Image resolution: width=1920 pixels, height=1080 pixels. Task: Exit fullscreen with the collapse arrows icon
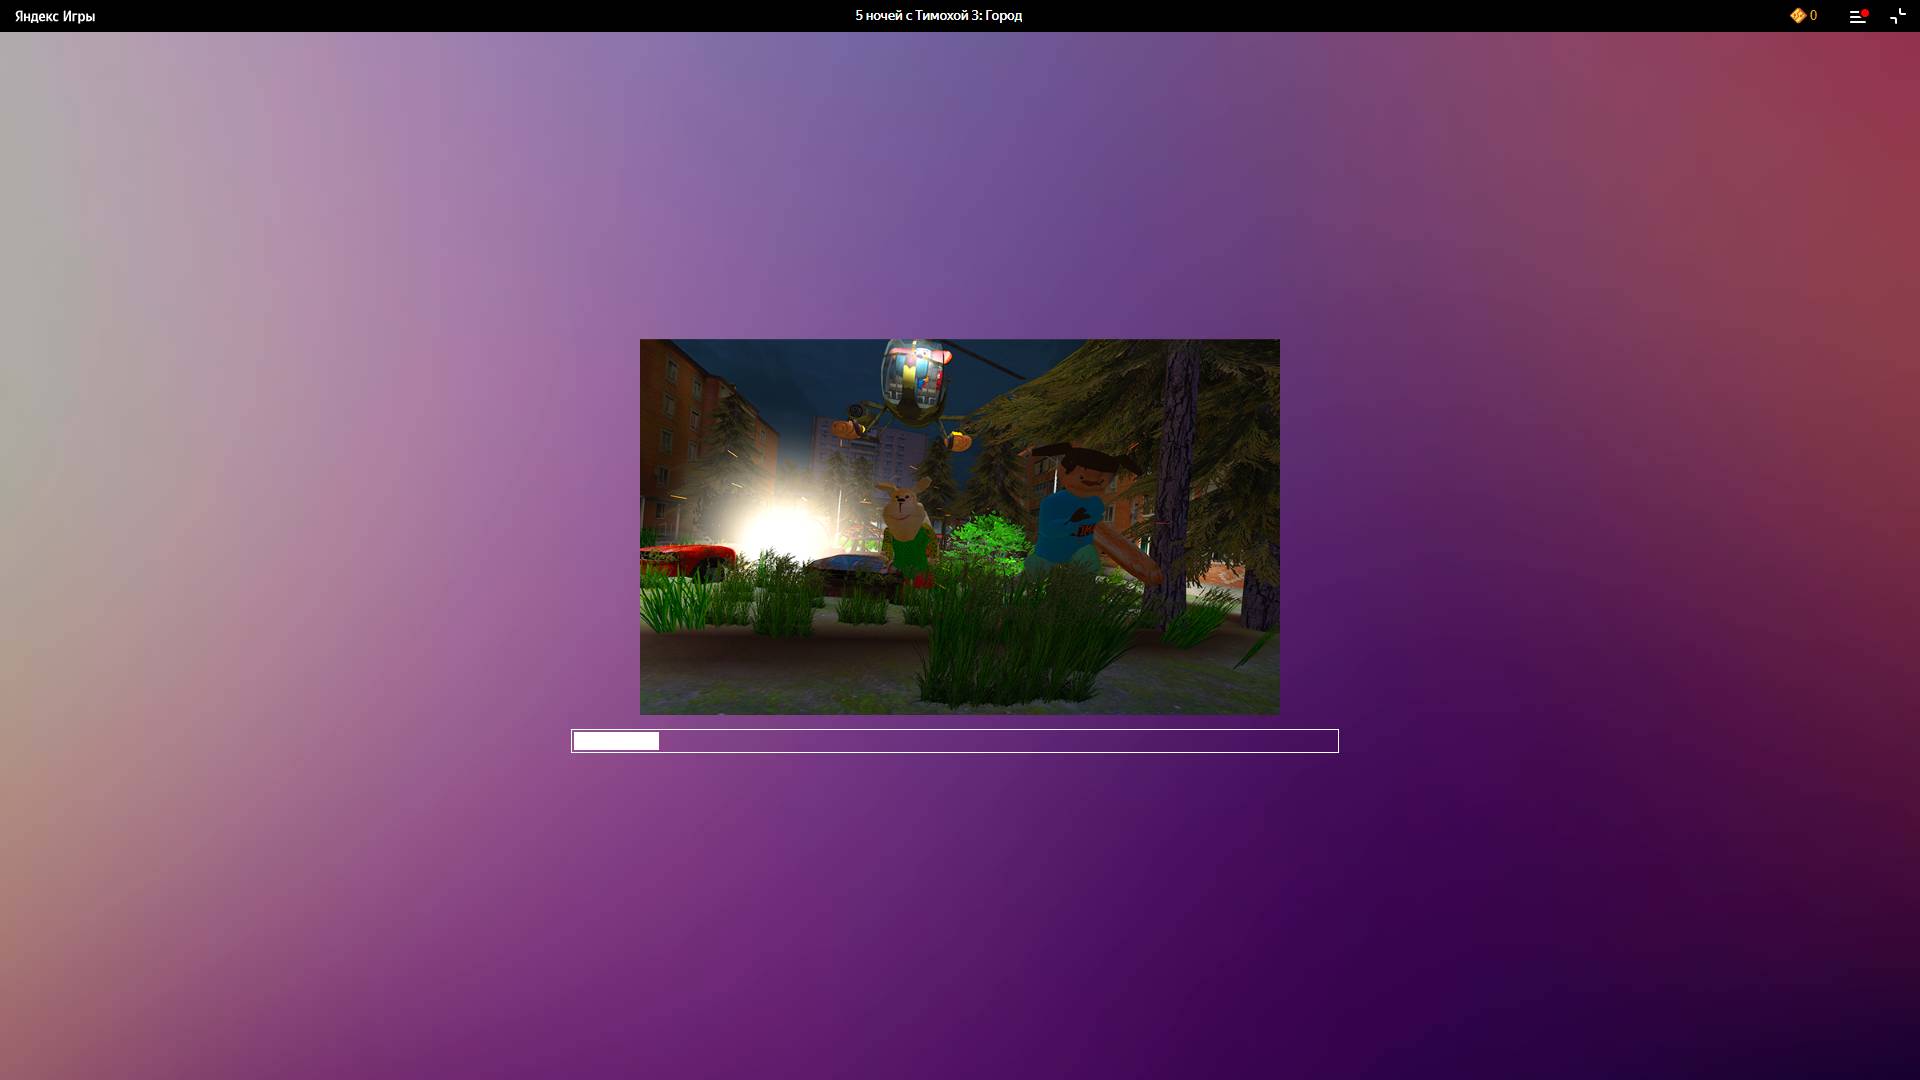point(1897,16)
